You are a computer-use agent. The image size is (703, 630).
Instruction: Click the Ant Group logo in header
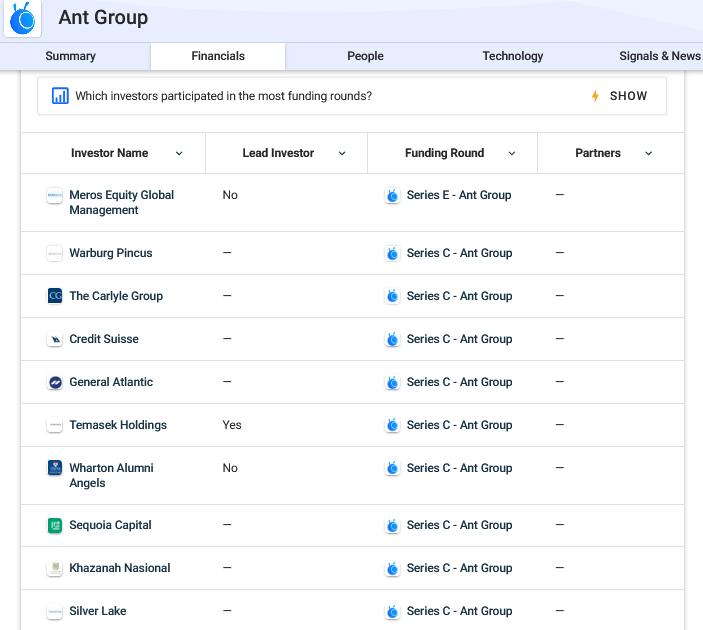point(22,18)
